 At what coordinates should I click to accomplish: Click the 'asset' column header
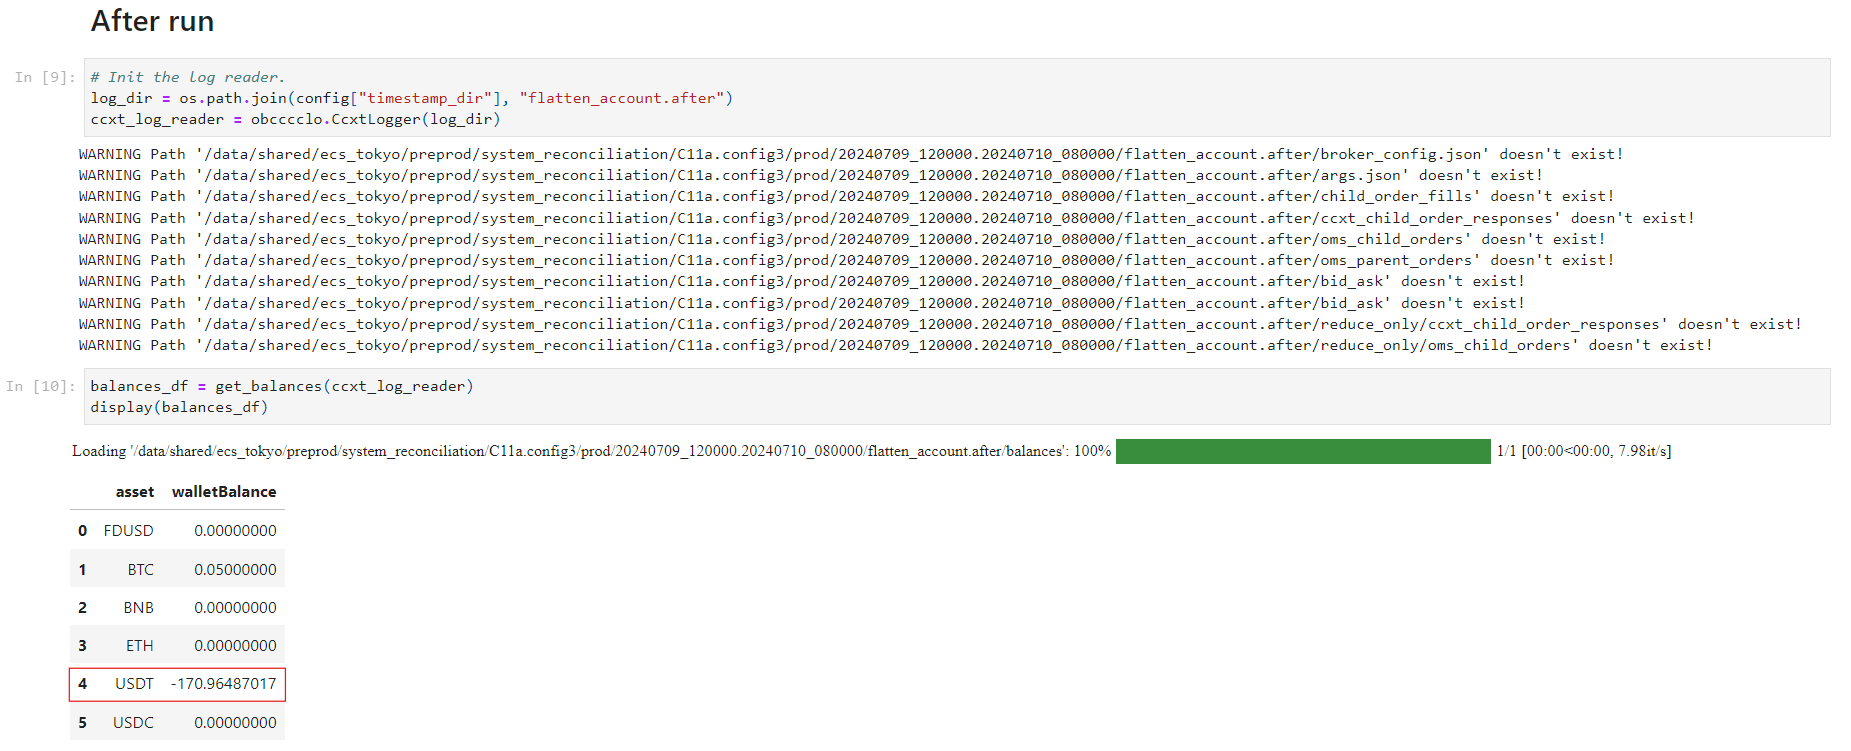135,492
